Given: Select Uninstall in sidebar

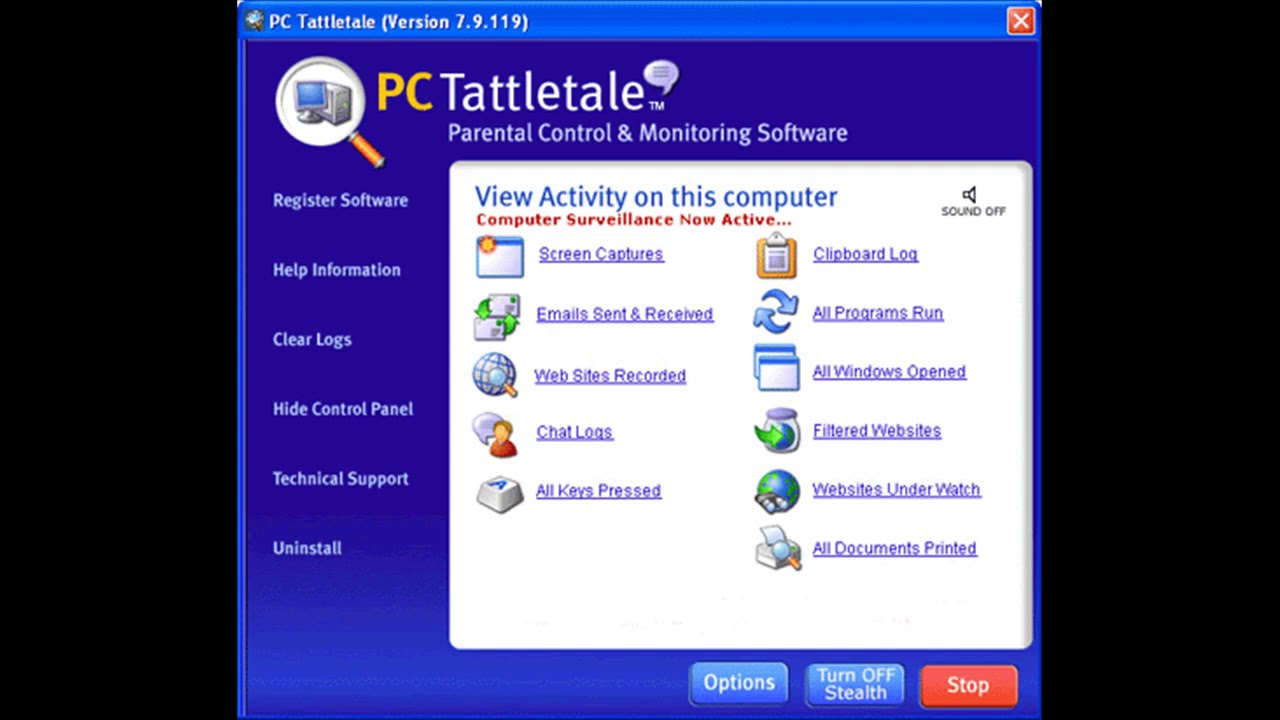Looking at the screenshot, I should 307,548.
